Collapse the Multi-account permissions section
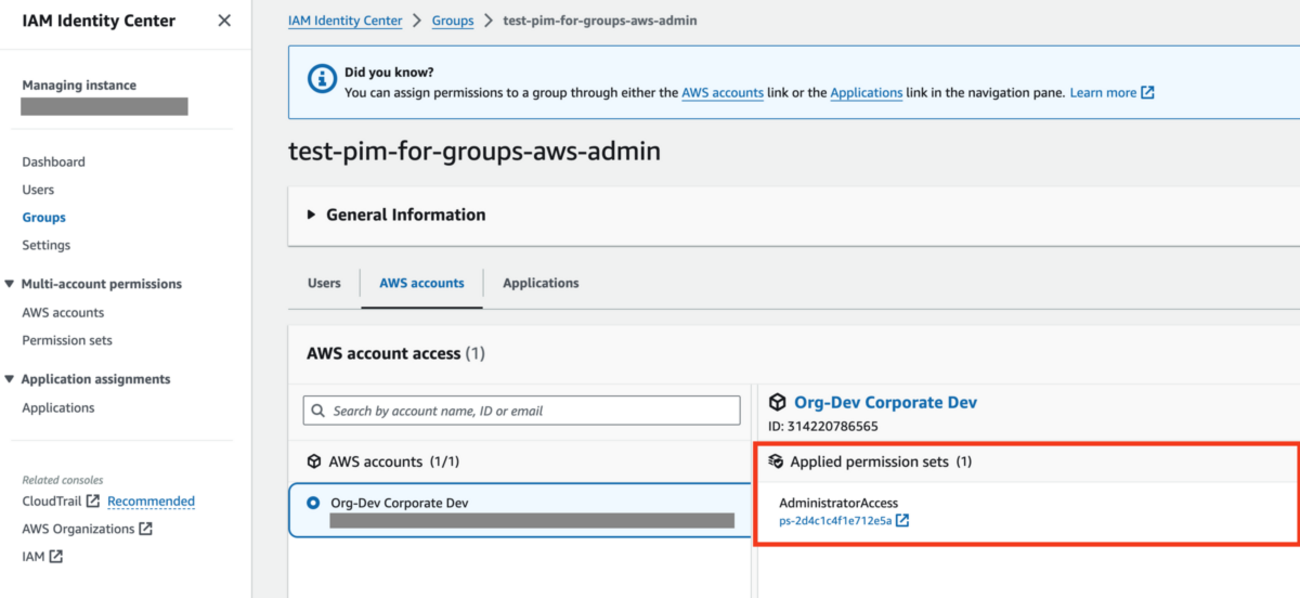The image size is (1300, 598). 9,284
